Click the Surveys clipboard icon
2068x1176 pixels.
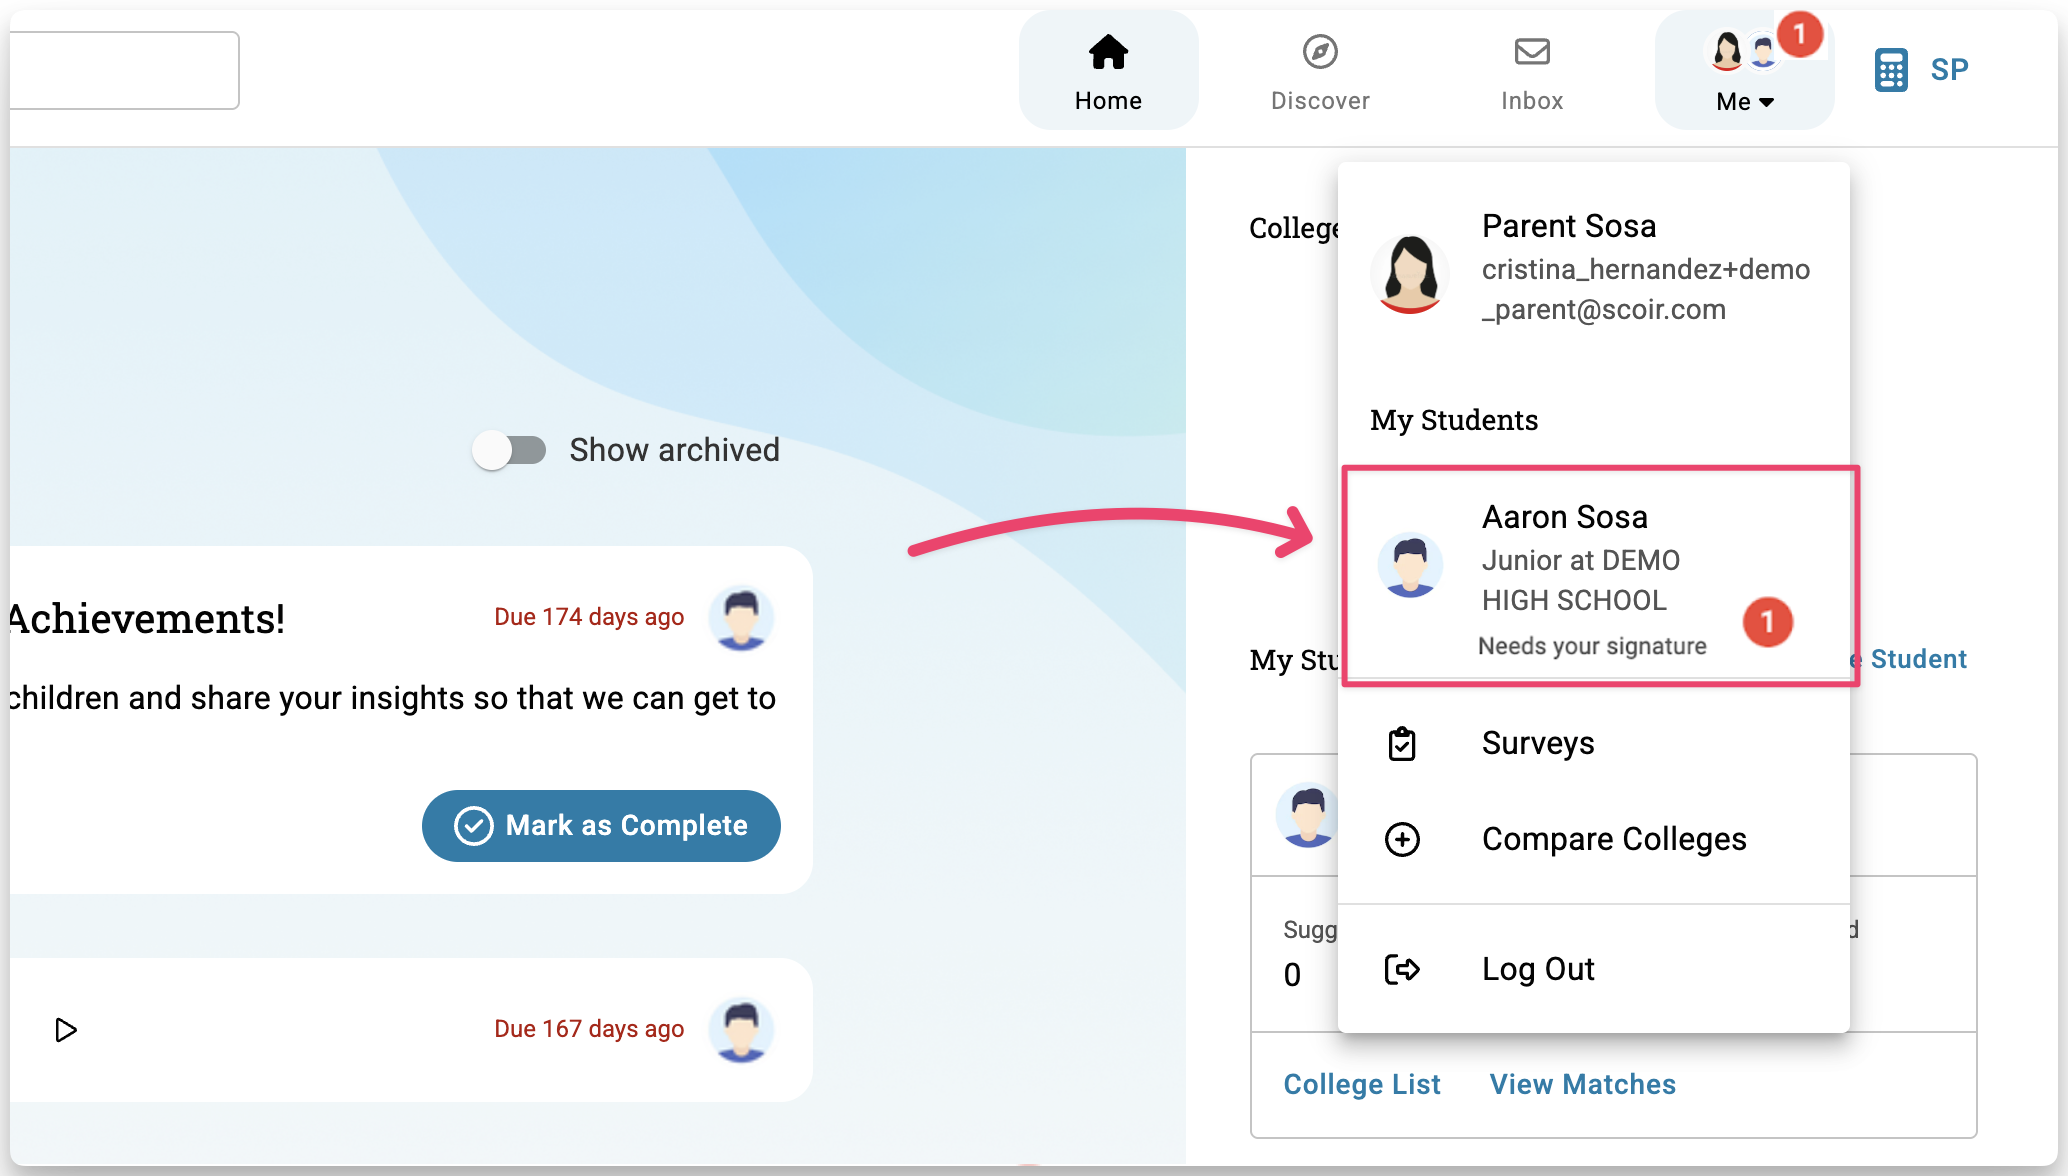coord(1402,744)
